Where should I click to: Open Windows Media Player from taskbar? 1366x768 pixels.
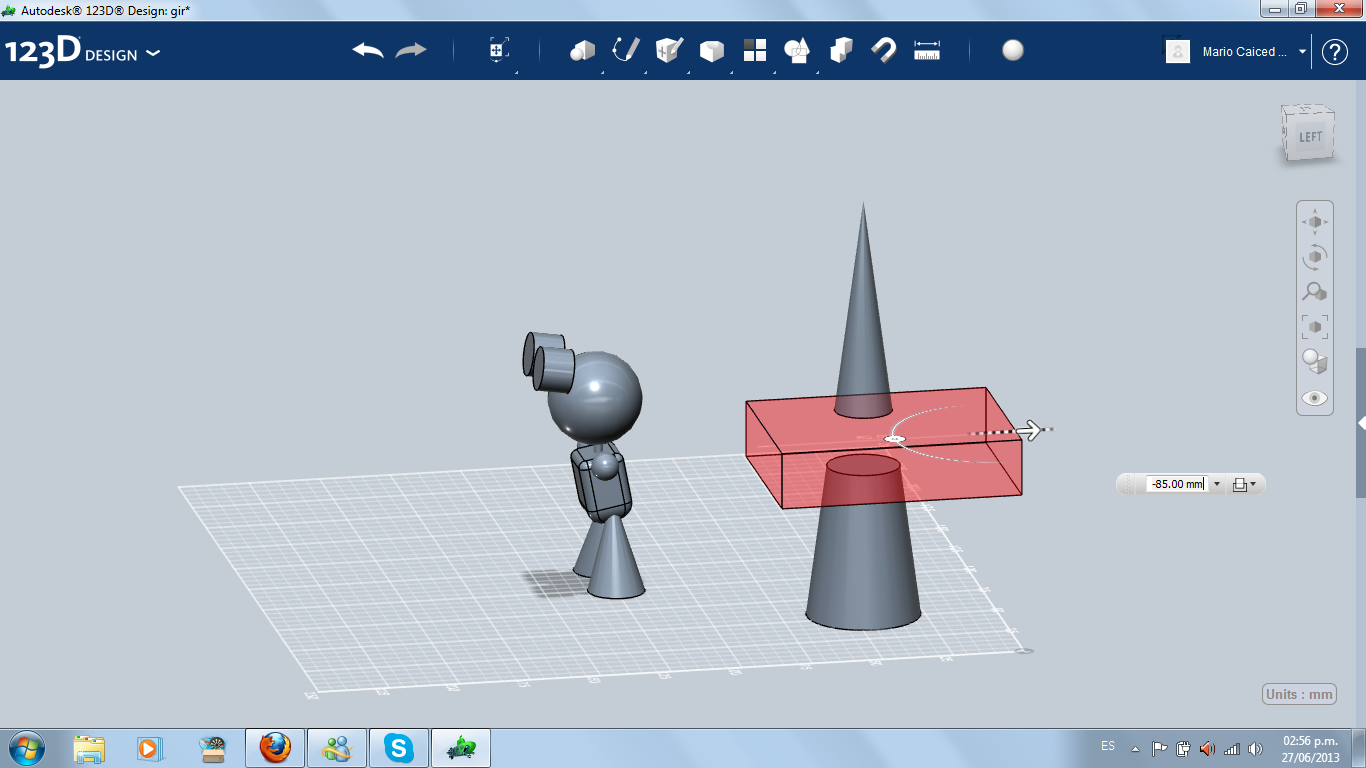149,749
